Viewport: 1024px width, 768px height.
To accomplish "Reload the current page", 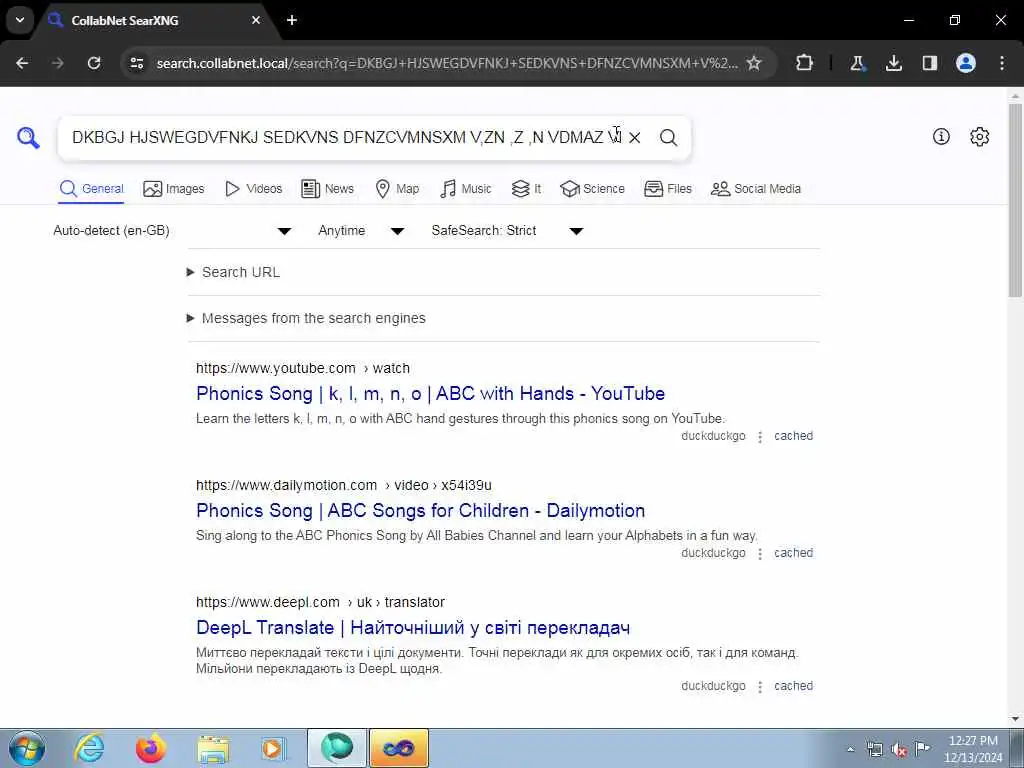I will pyautogui.click(x=94, y=63).
